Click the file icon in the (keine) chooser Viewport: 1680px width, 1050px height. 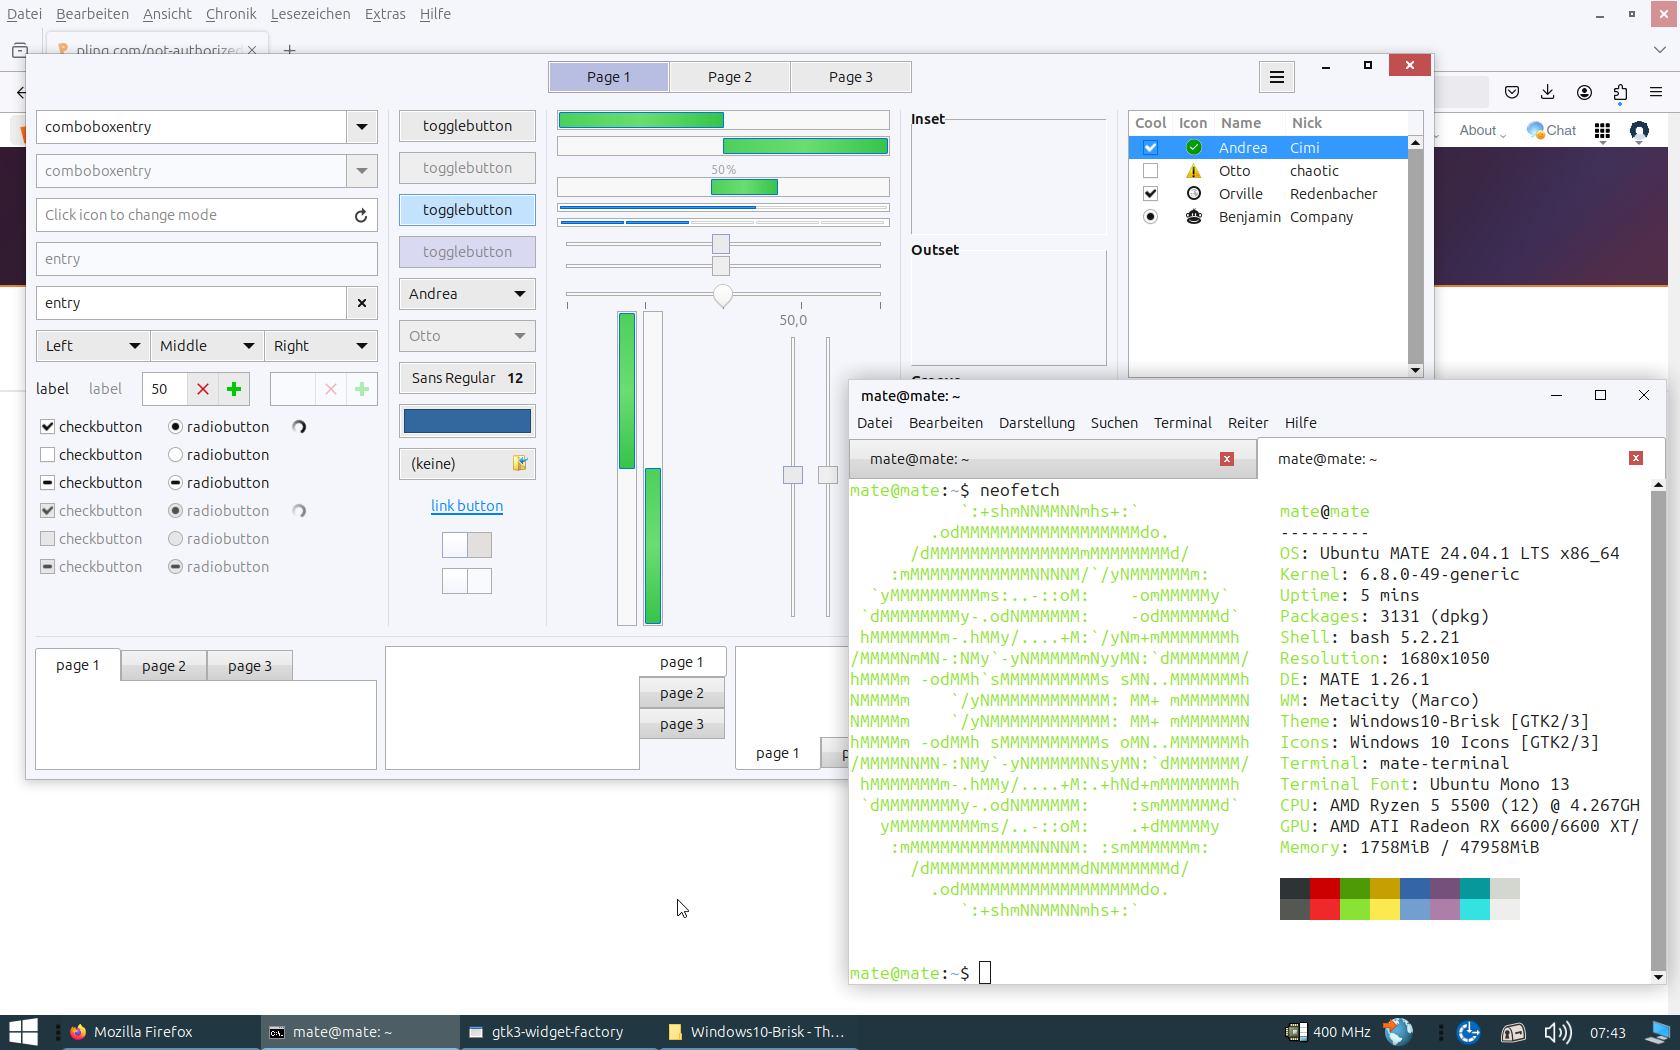[x=520, y=463]
